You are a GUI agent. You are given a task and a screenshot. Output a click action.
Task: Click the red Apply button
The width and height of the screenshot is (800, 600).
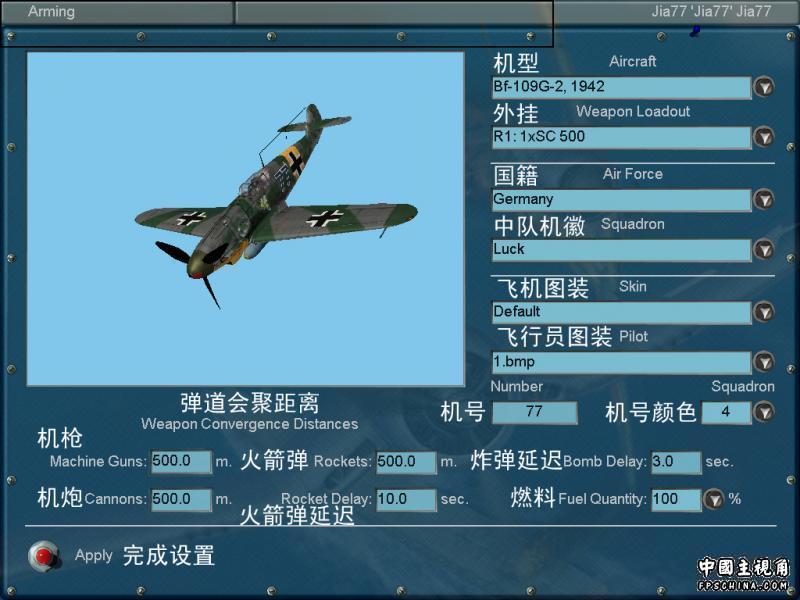[44, 556]
